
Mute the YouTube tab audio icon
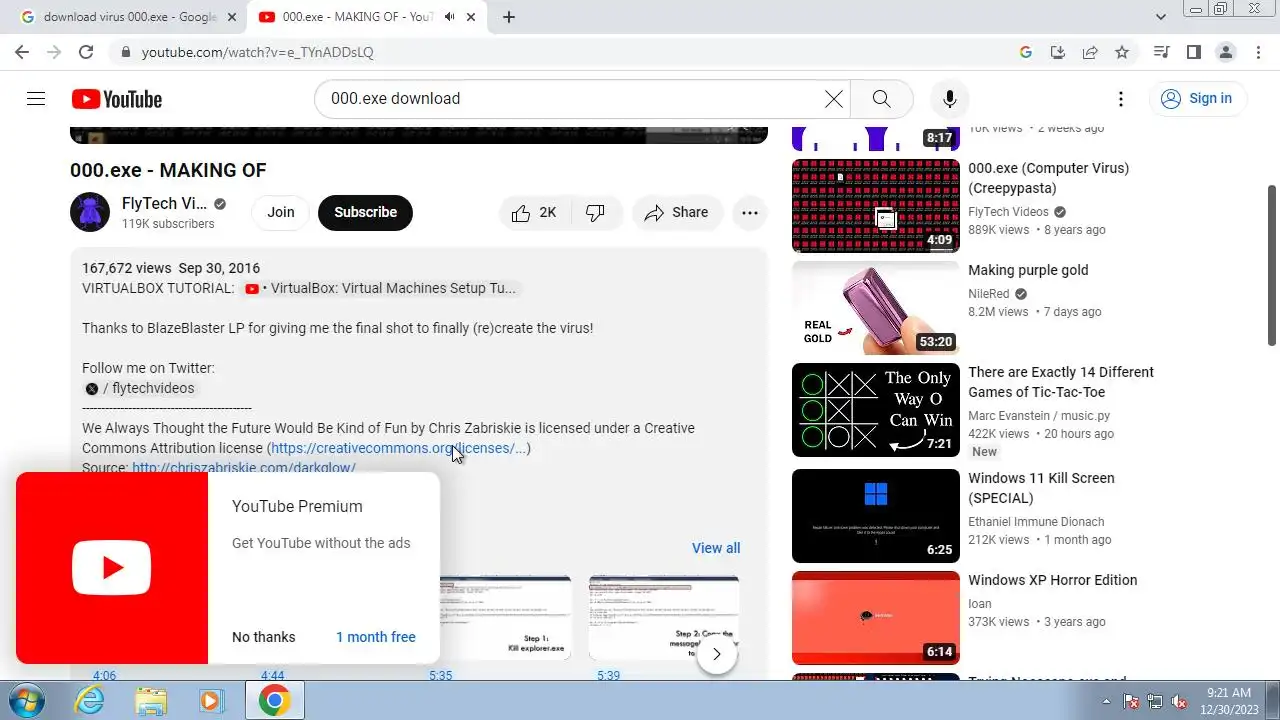click(x=450, y=17)
